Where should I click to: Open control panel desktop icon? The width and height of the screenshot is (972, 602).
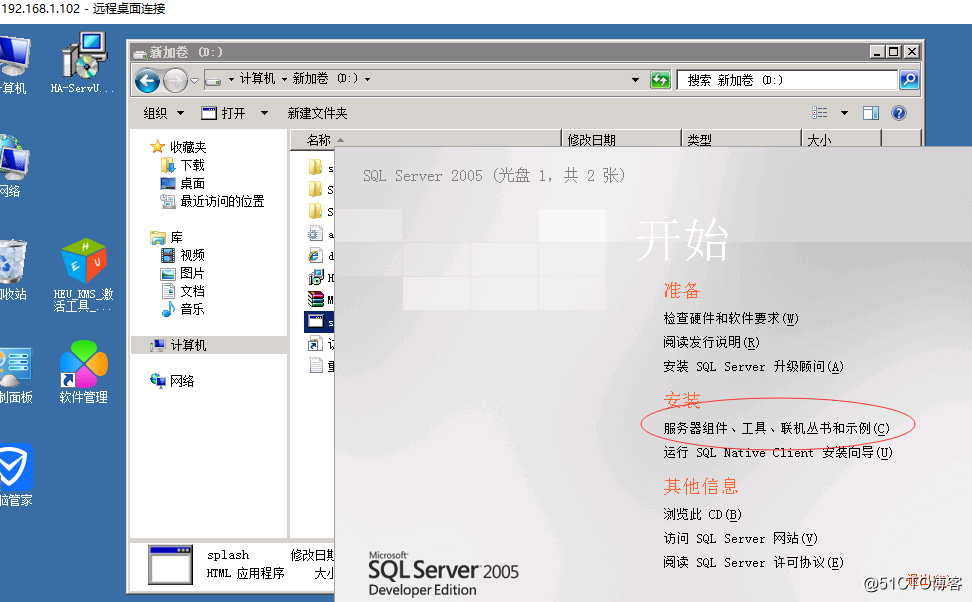click(15, 376)
